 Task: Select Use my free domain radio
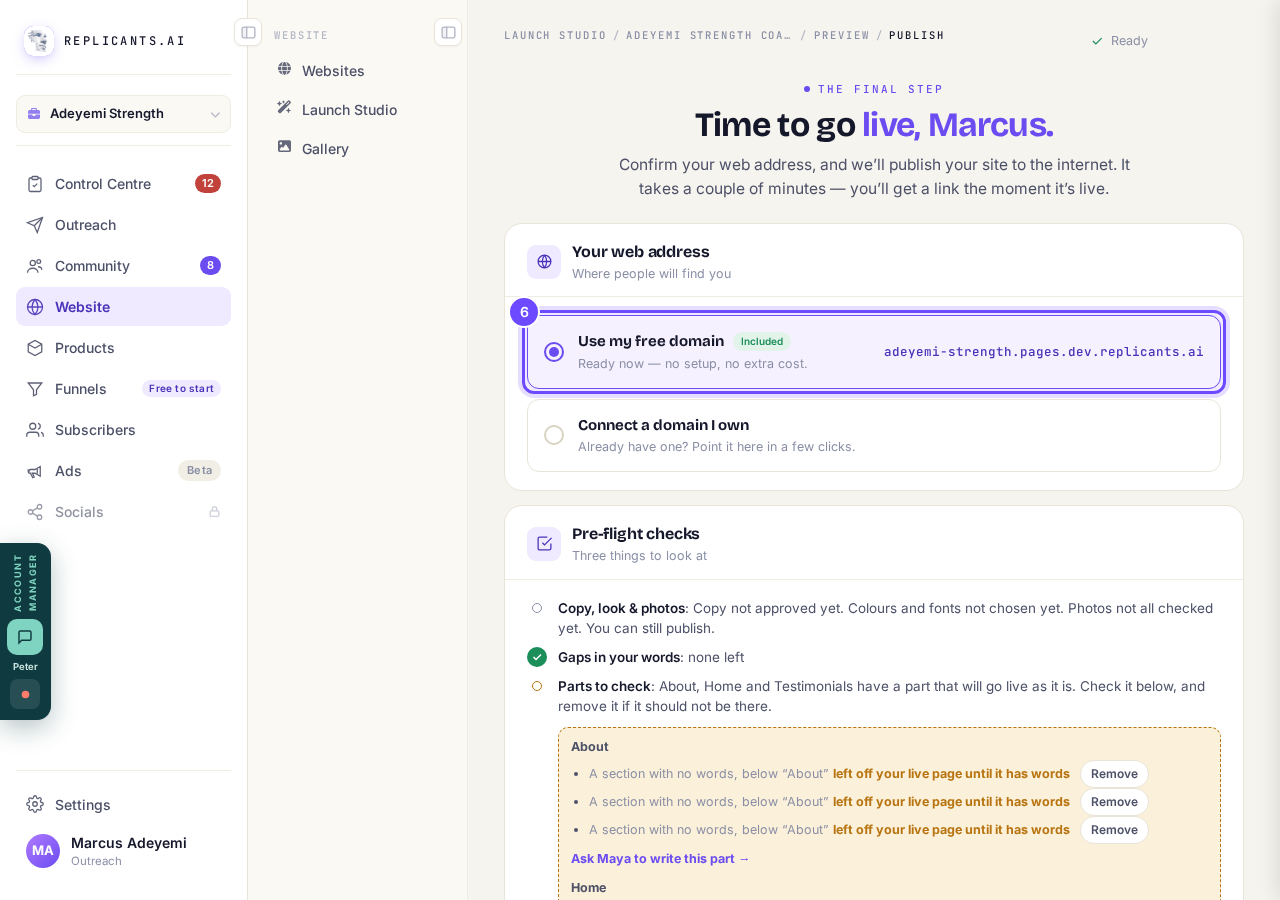(554, 352)
